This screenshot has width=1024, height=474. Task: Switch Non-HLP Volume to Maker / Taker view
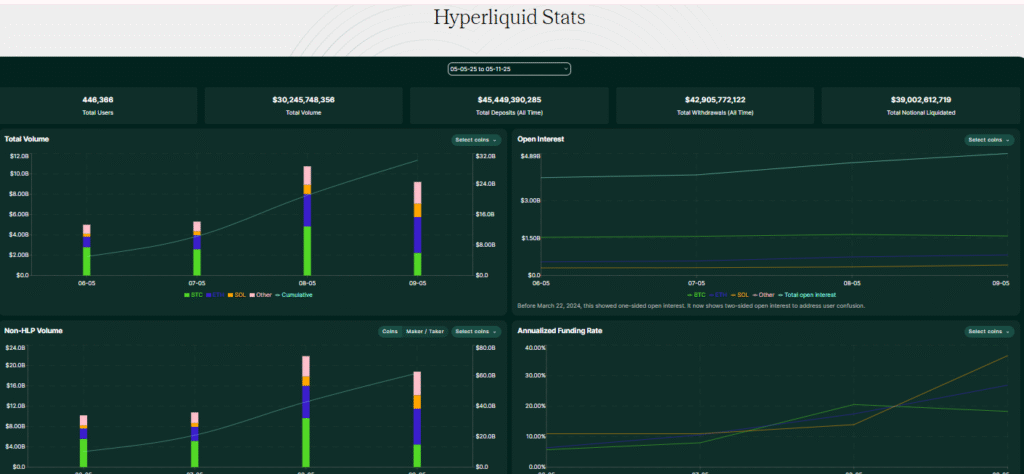pyautogui.click(x=424, y=332)
